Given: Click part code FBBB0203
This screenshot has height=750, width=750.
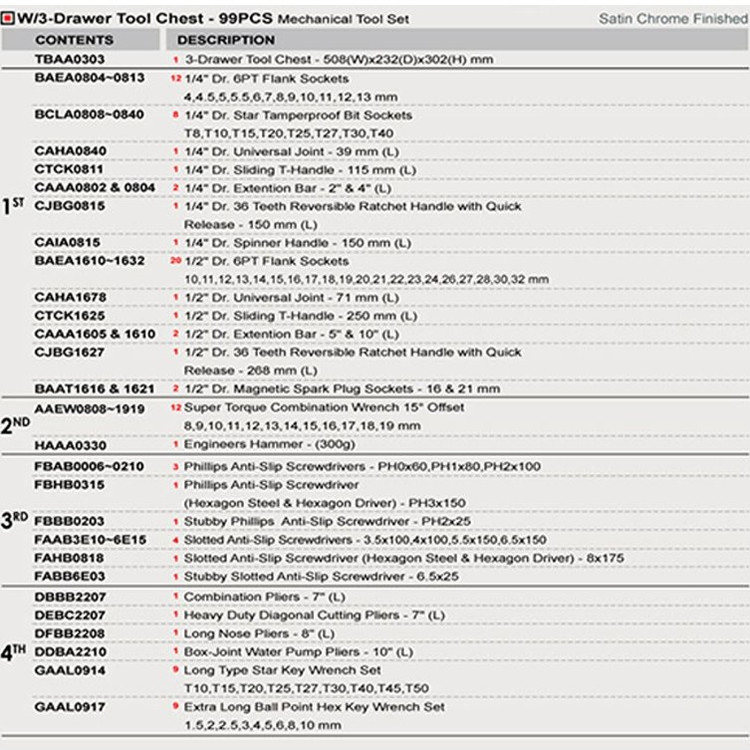Looking at the screenshot, I should tap(69, 522).
